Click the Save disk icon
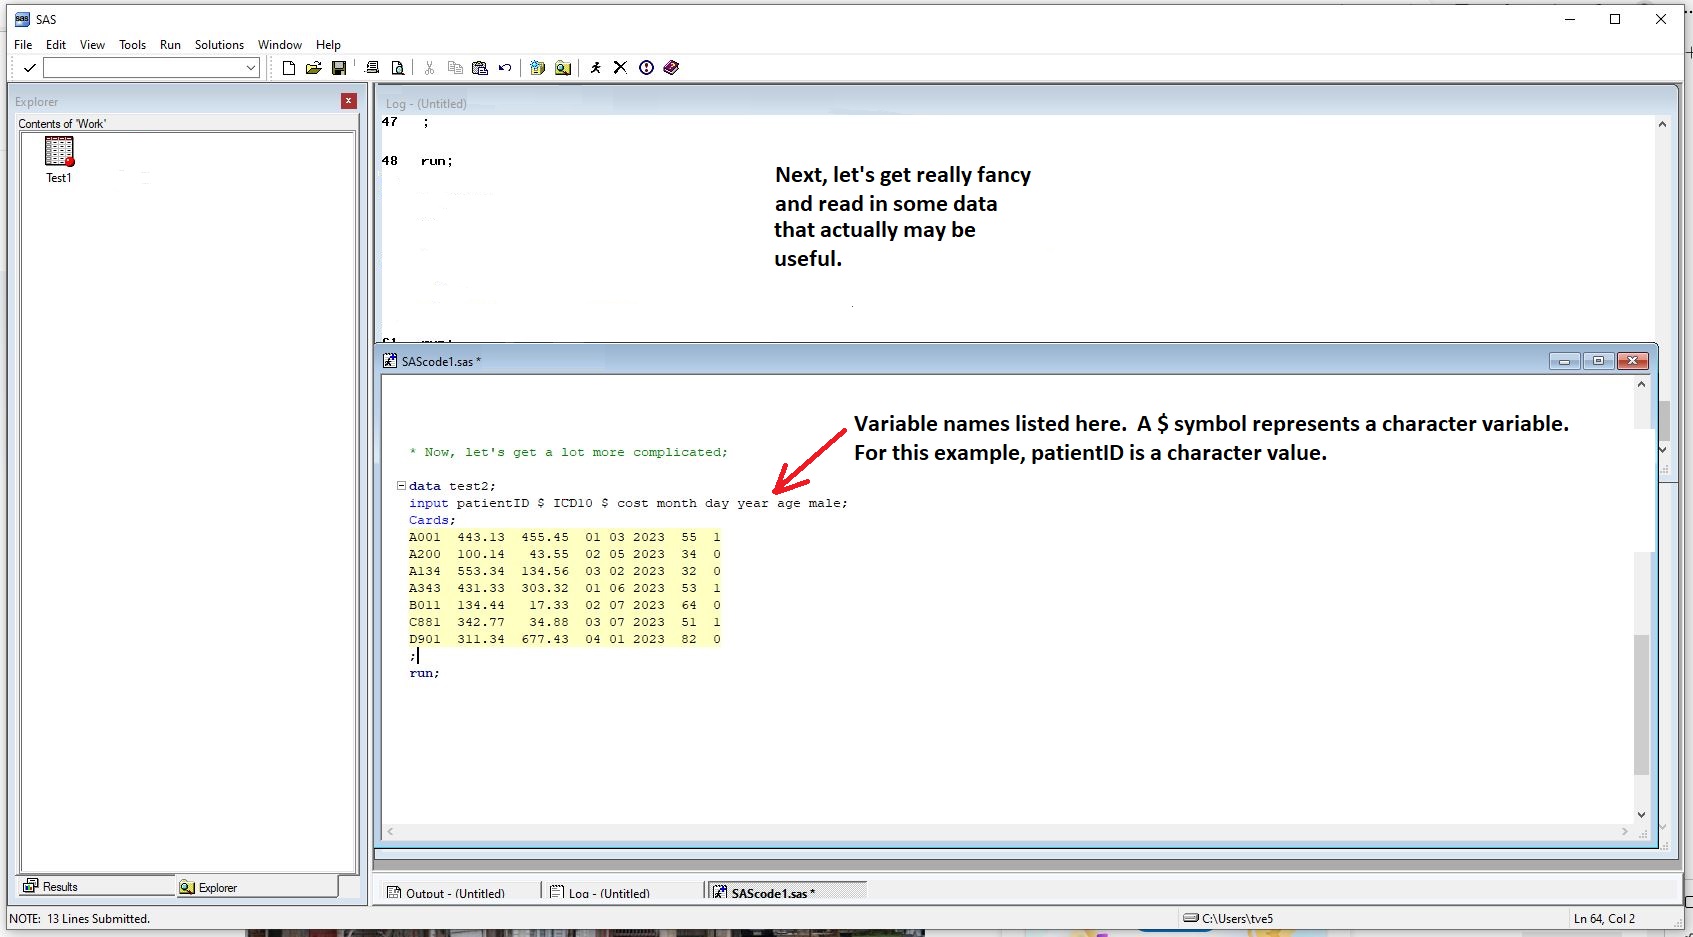The height and width of the screenshot is (937, 1693). (x=339, y=68)
